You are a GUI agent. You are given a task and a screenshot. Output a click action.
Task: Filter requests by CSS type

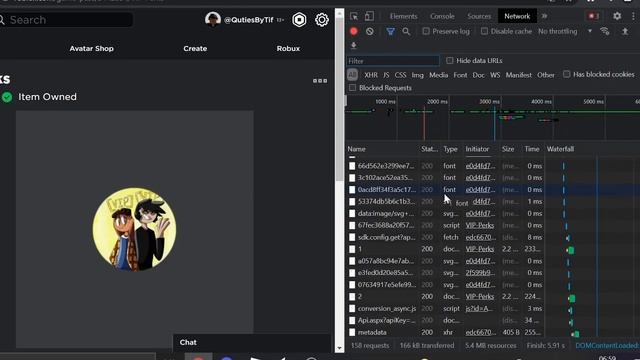pos(400,75)
